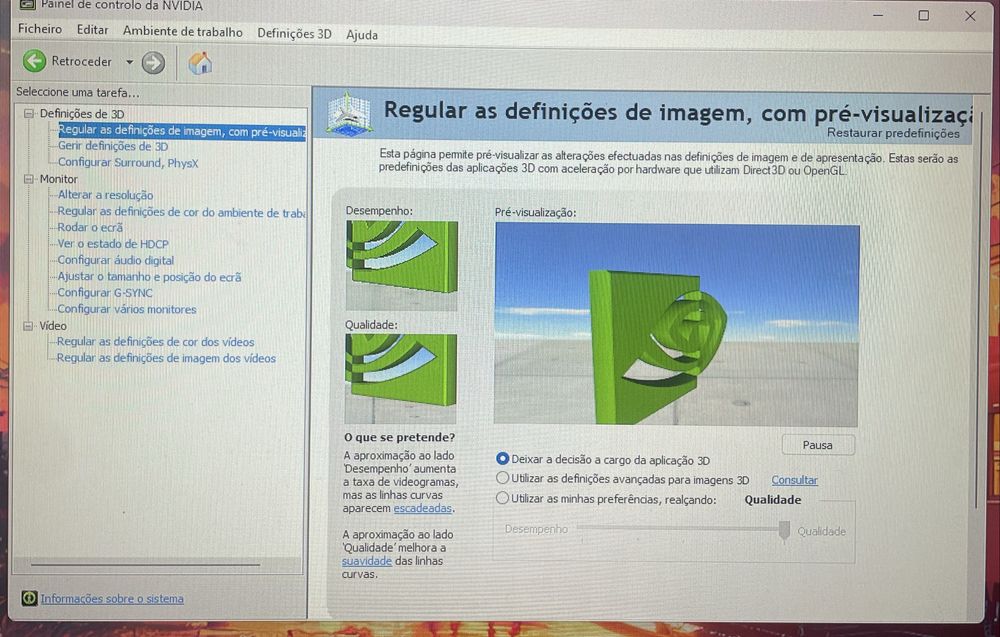Collapse the Vídeo tree node
The width and height of the screenshot is (1000, 637).
click(x=28, y=326)
